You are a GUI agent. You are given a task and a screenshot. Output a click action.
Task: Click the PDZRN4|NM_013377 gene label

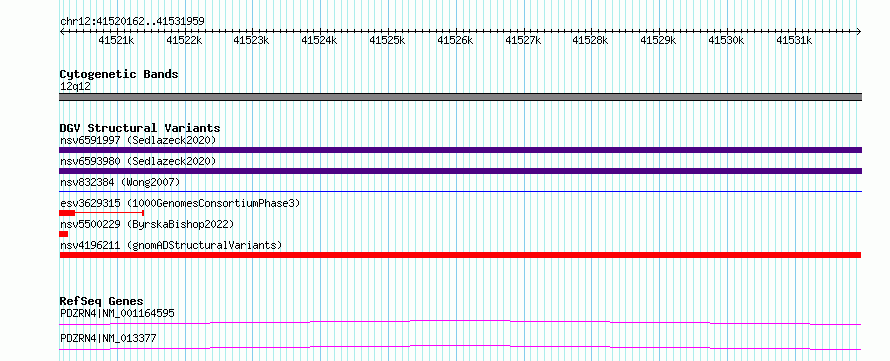pos(108,339)
